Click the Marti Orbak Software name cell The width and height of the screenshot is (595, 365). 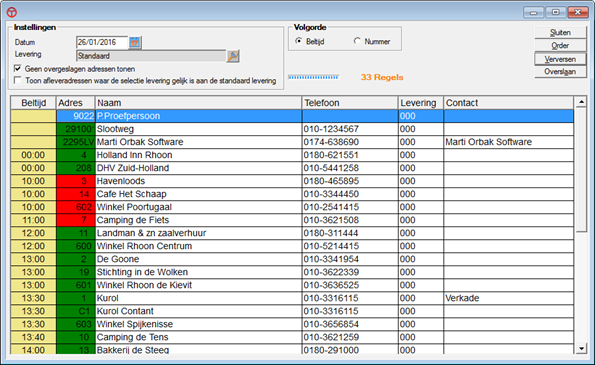[198, 142]
